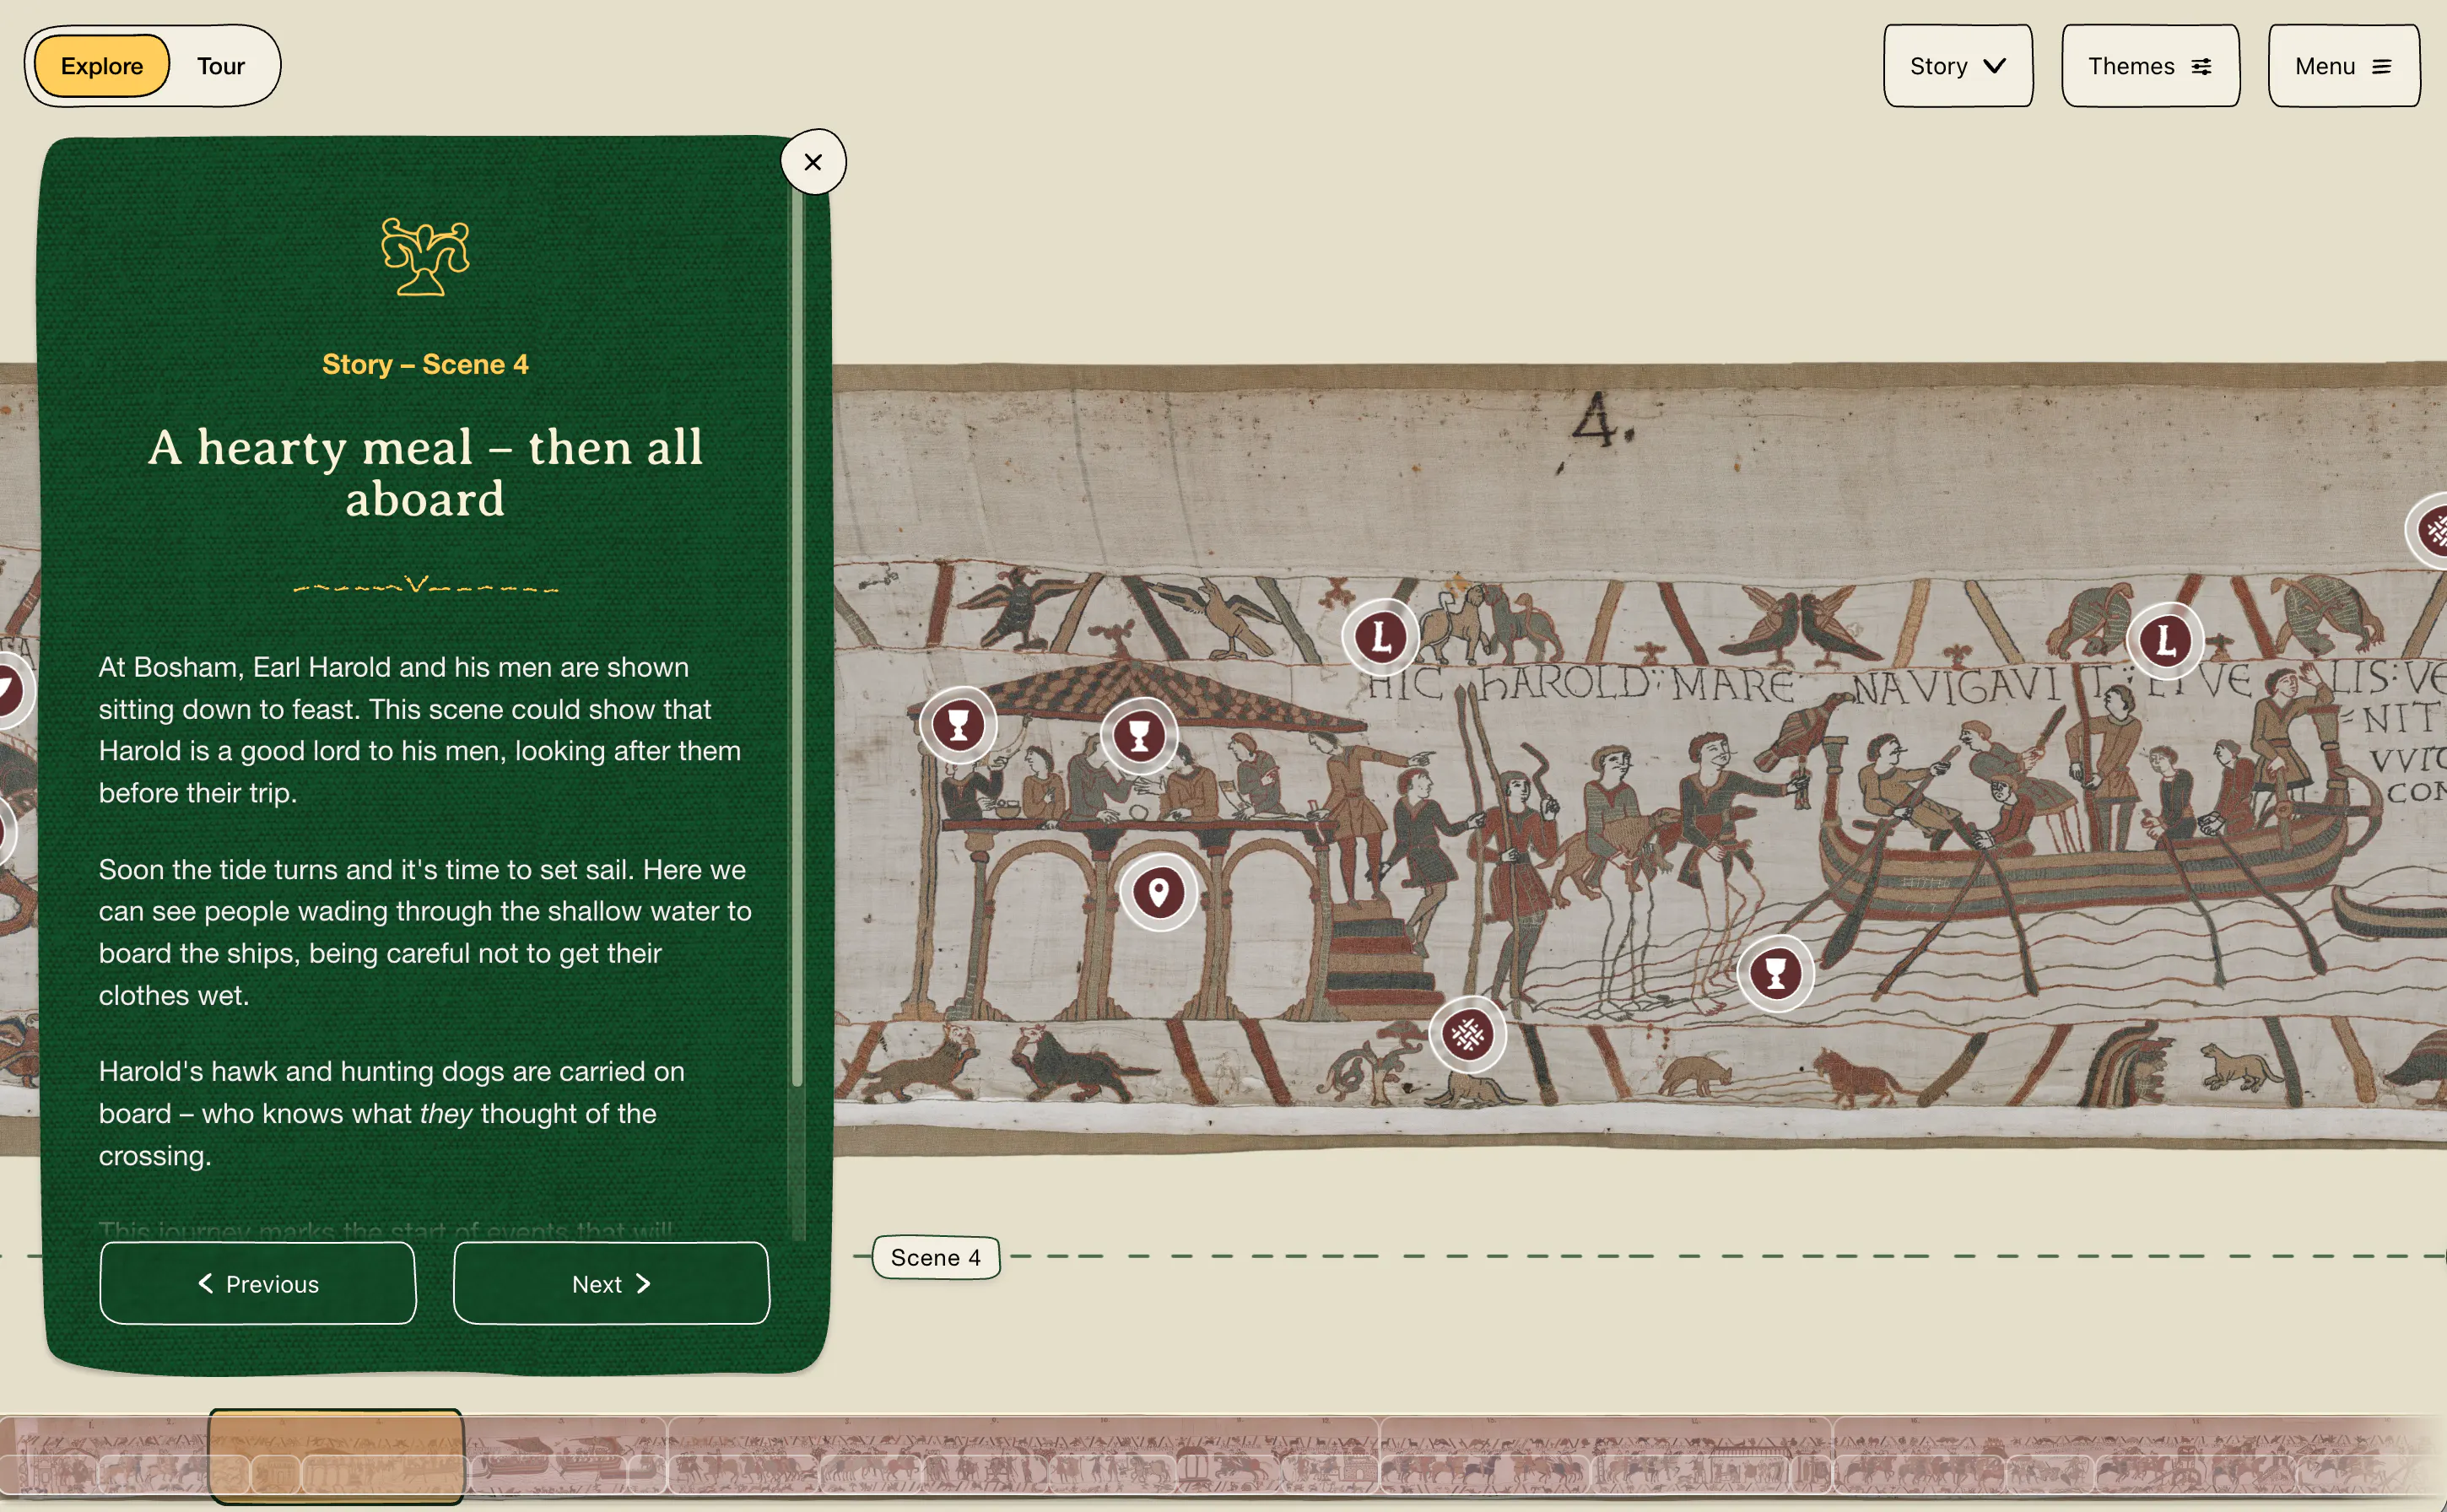Close the Scene 4 story panel
The width and height of the screenshot is (2447, 1512).
click(x=812, y=162)
